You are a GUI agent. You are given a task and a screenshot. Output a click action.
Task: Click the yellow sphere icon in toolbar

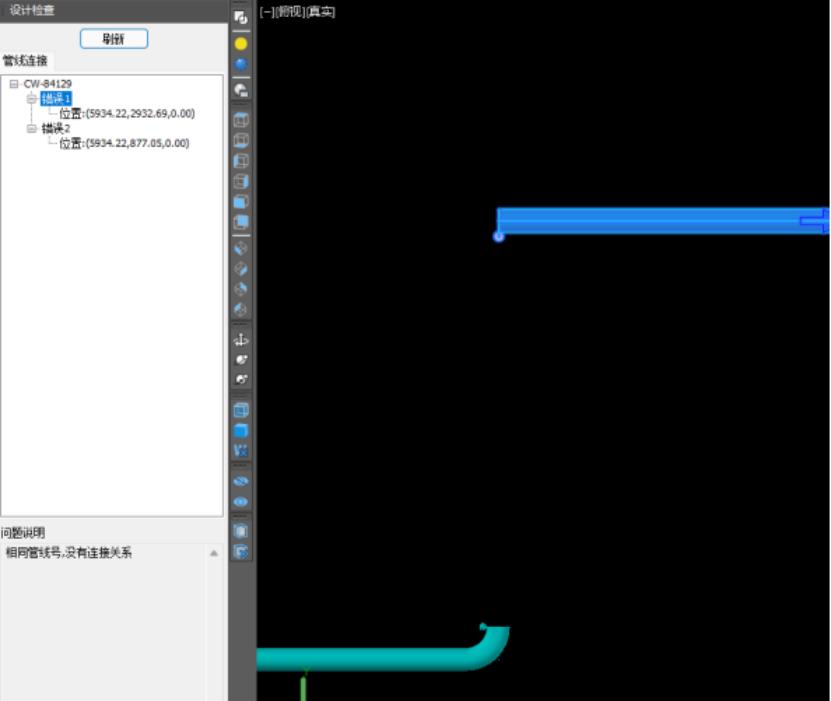241,44
